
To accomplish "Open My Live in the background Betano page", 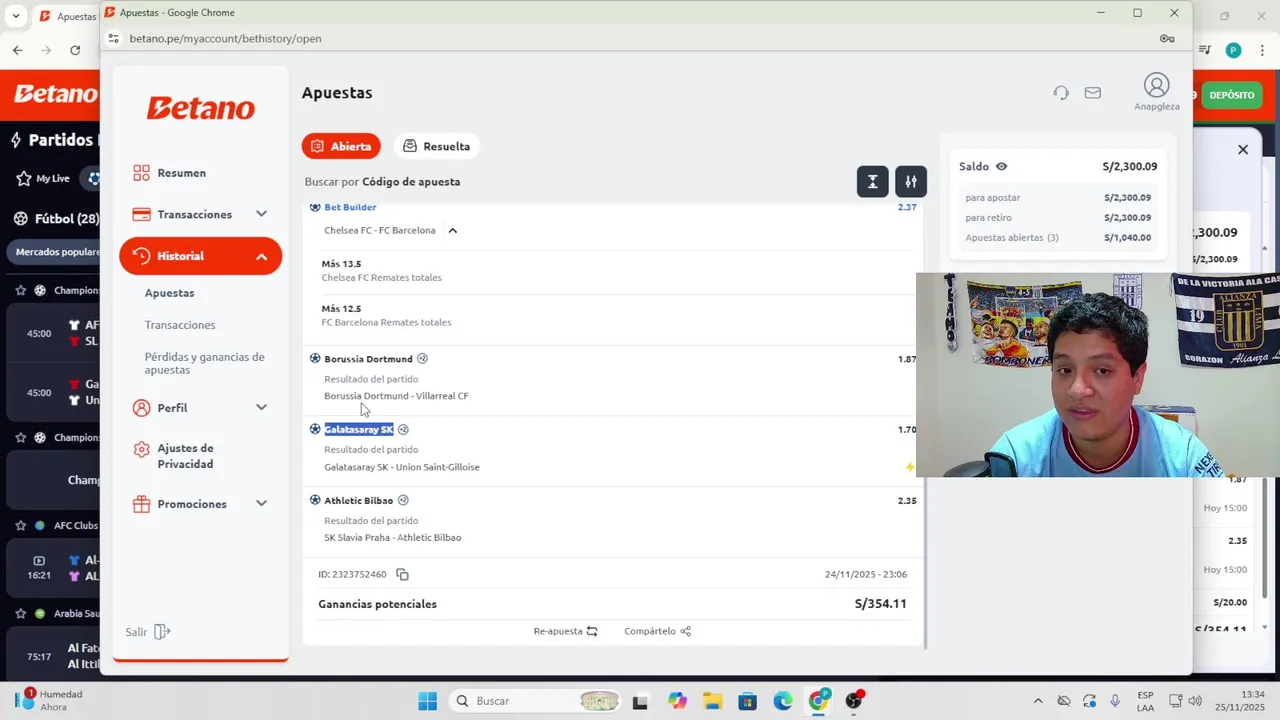I will point(43,178).
